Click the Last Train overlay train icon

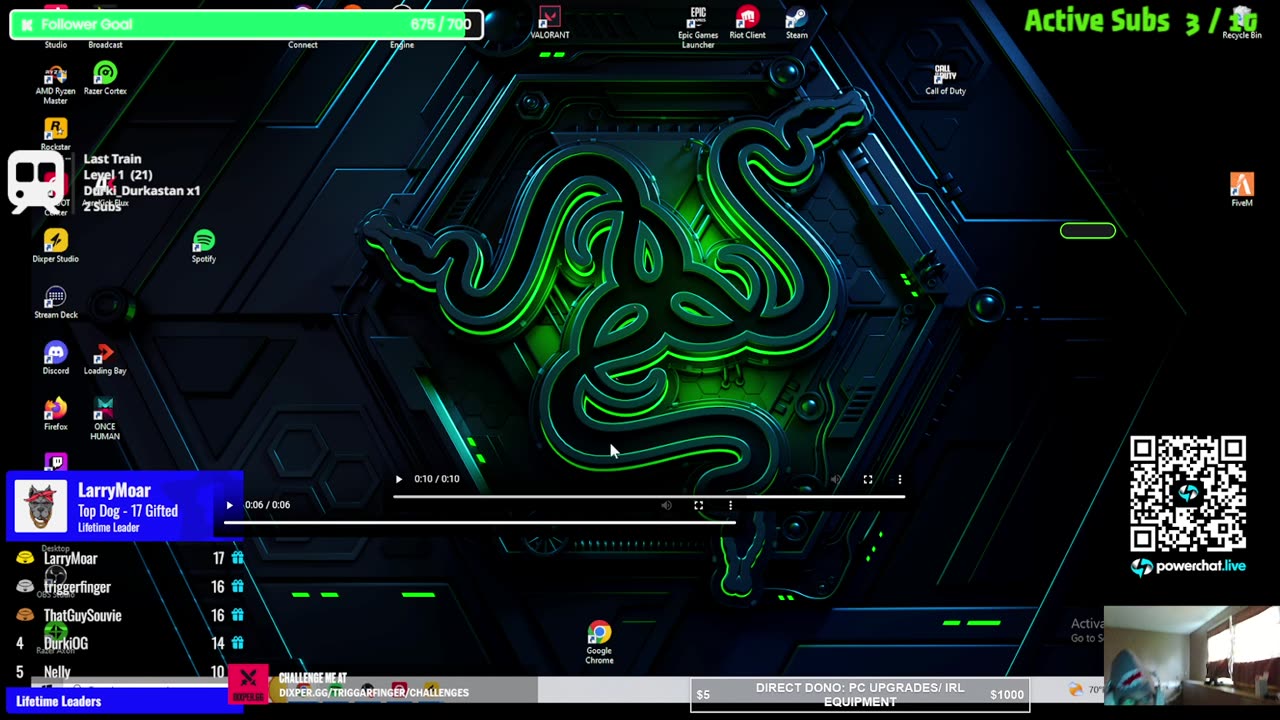(35, 181)
